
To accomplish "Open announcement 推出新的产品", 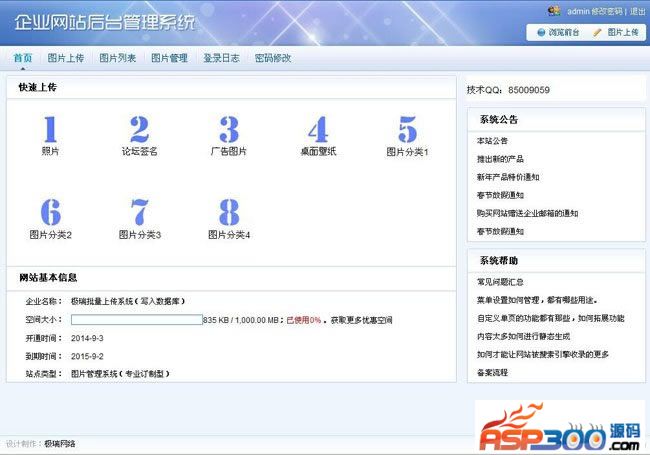I will point(500,159).
